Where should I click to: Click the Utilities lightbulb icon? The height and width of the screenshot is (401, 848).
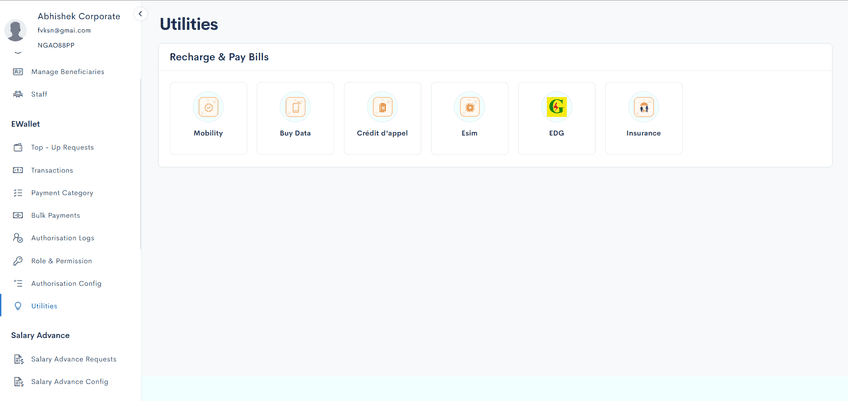18,306
